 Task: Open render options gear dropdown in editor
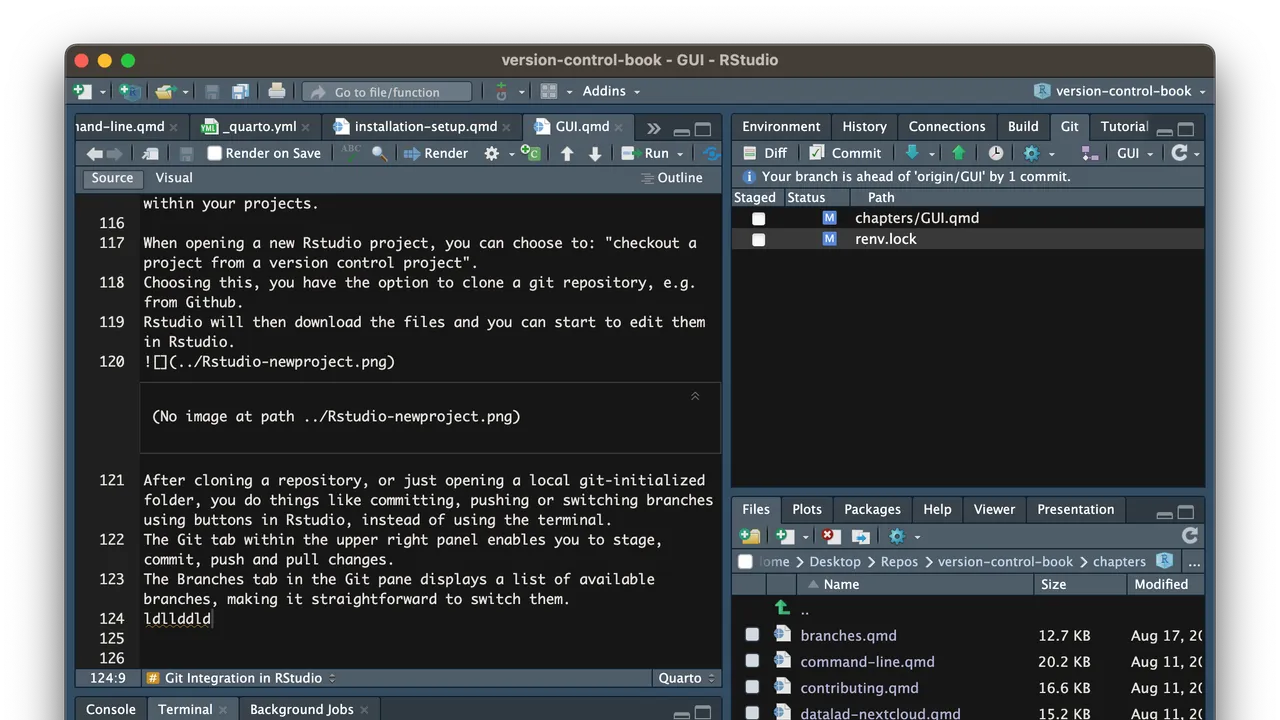(496, 153)
